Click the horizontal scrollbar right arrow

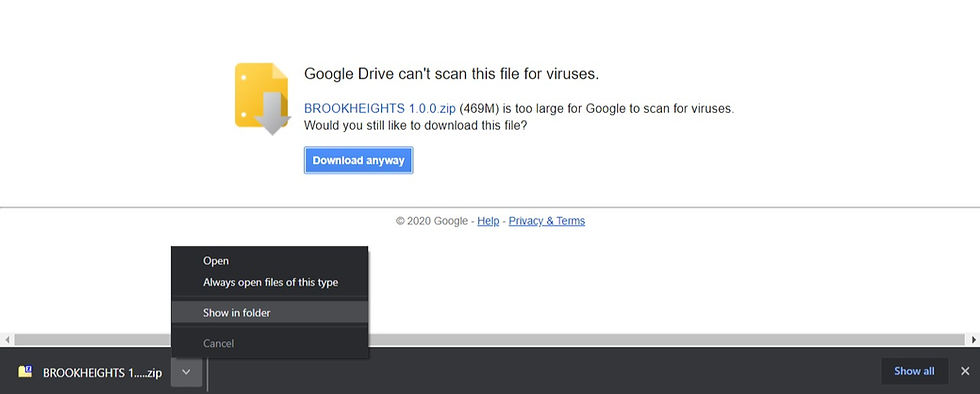point(973,340)
